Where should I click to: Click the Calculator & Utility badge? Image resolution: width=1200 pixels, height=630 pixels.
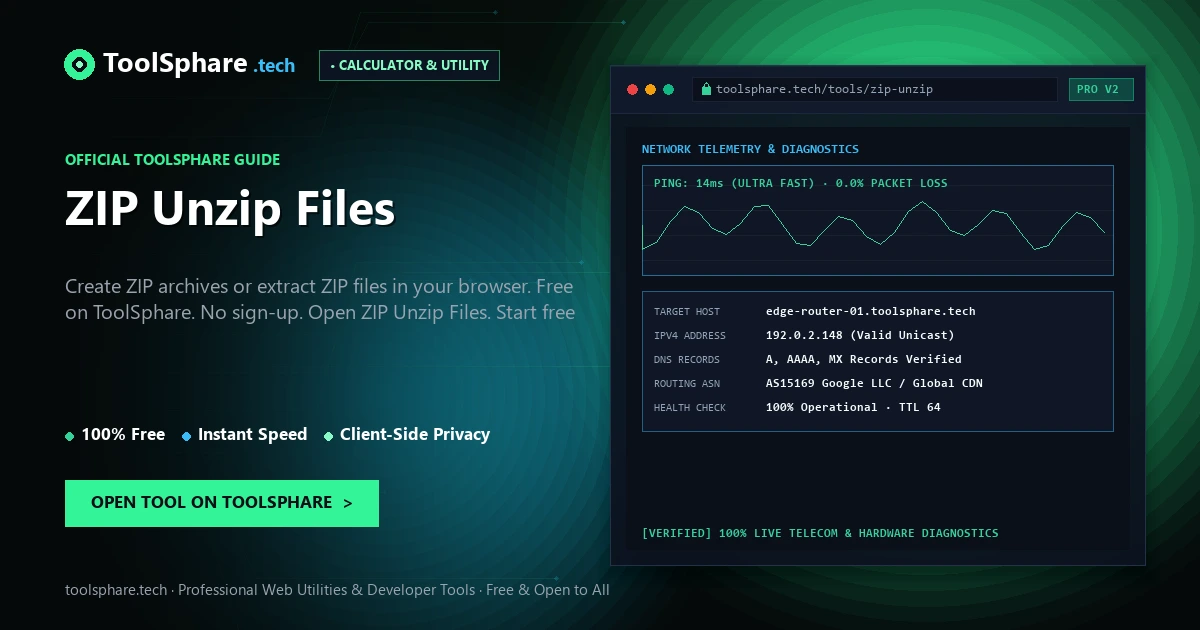(x=409, y=65)
